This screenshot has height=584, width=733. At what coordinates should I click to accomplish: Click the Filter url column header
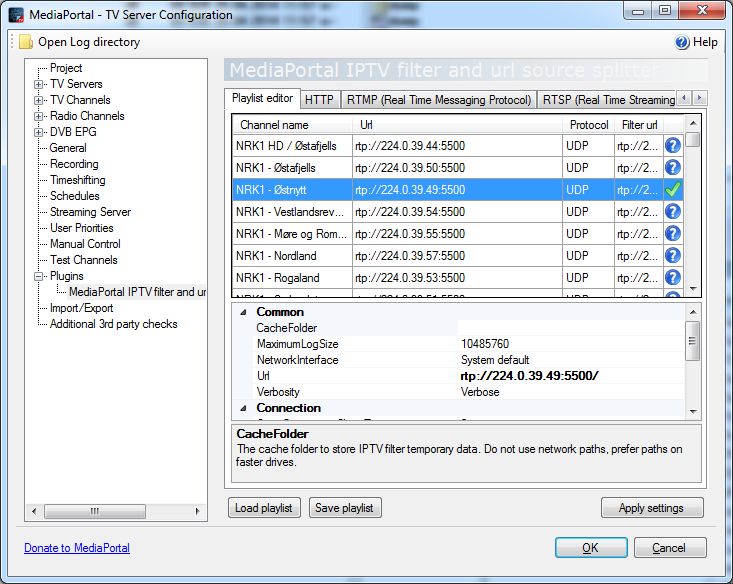click(x=639, y=125)
